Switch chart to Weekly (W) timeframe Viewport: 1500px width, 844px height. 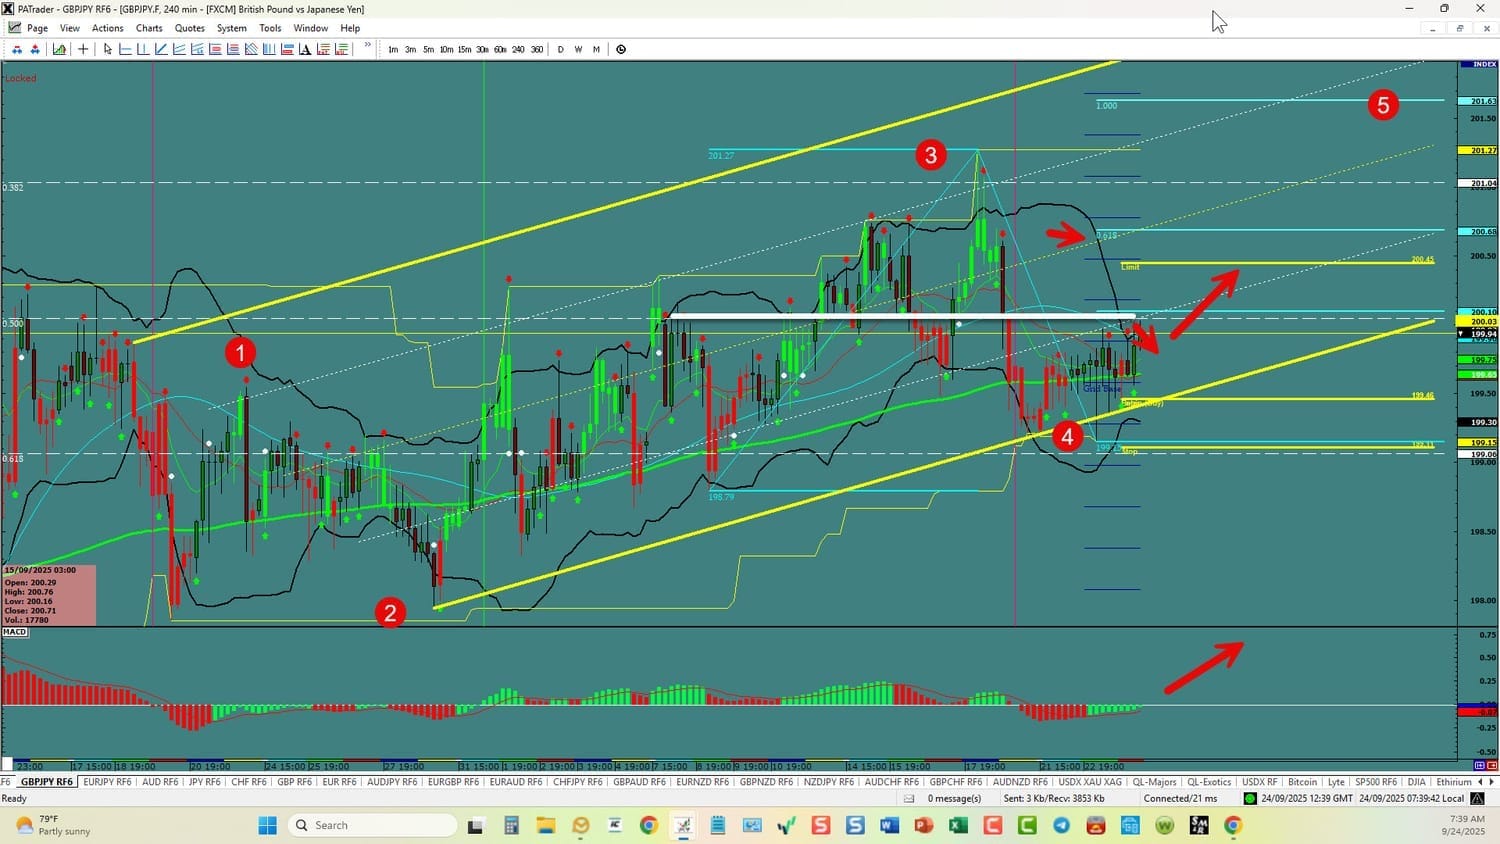578,49
